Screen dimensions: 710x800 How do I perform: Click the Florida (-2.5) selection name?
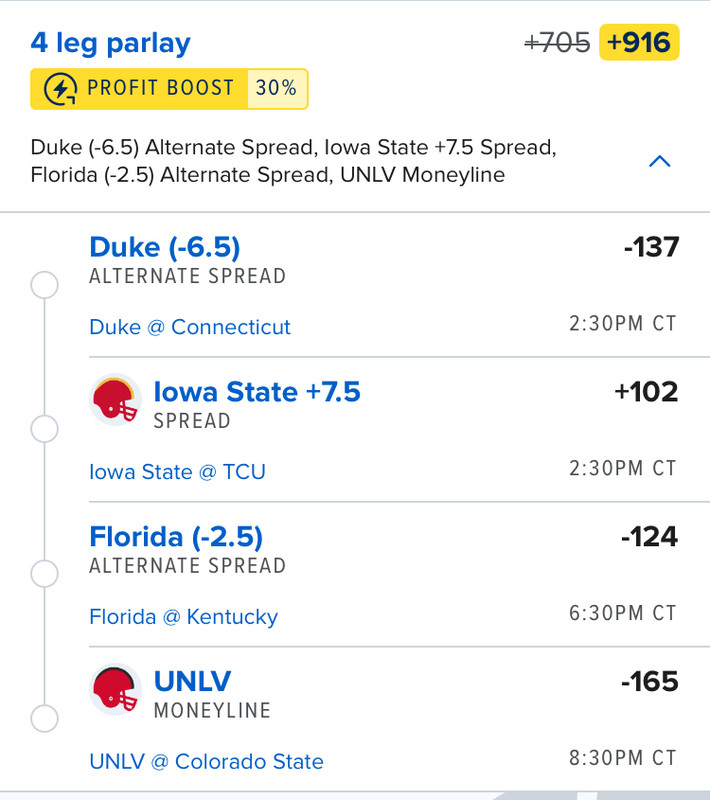[x=176, y=537]
